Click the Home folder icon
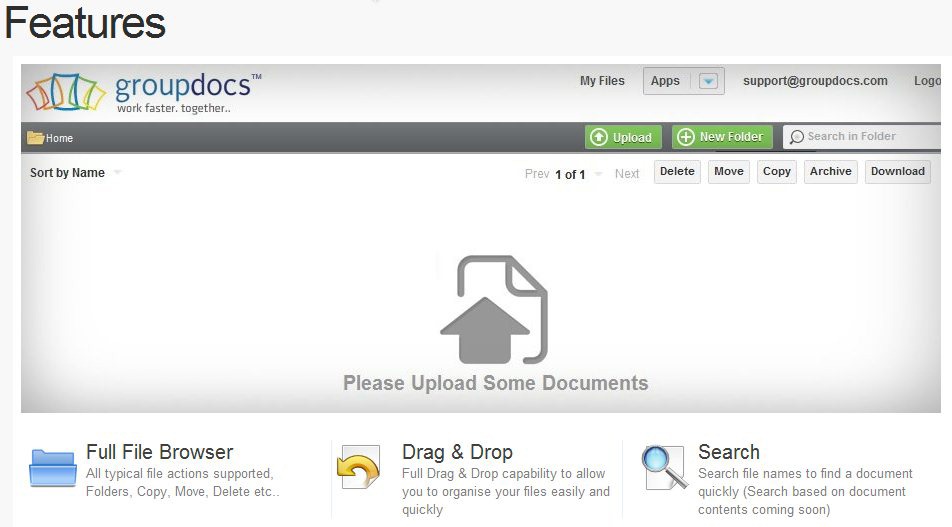This screenshot has height=527, width=952. (35, 138)
